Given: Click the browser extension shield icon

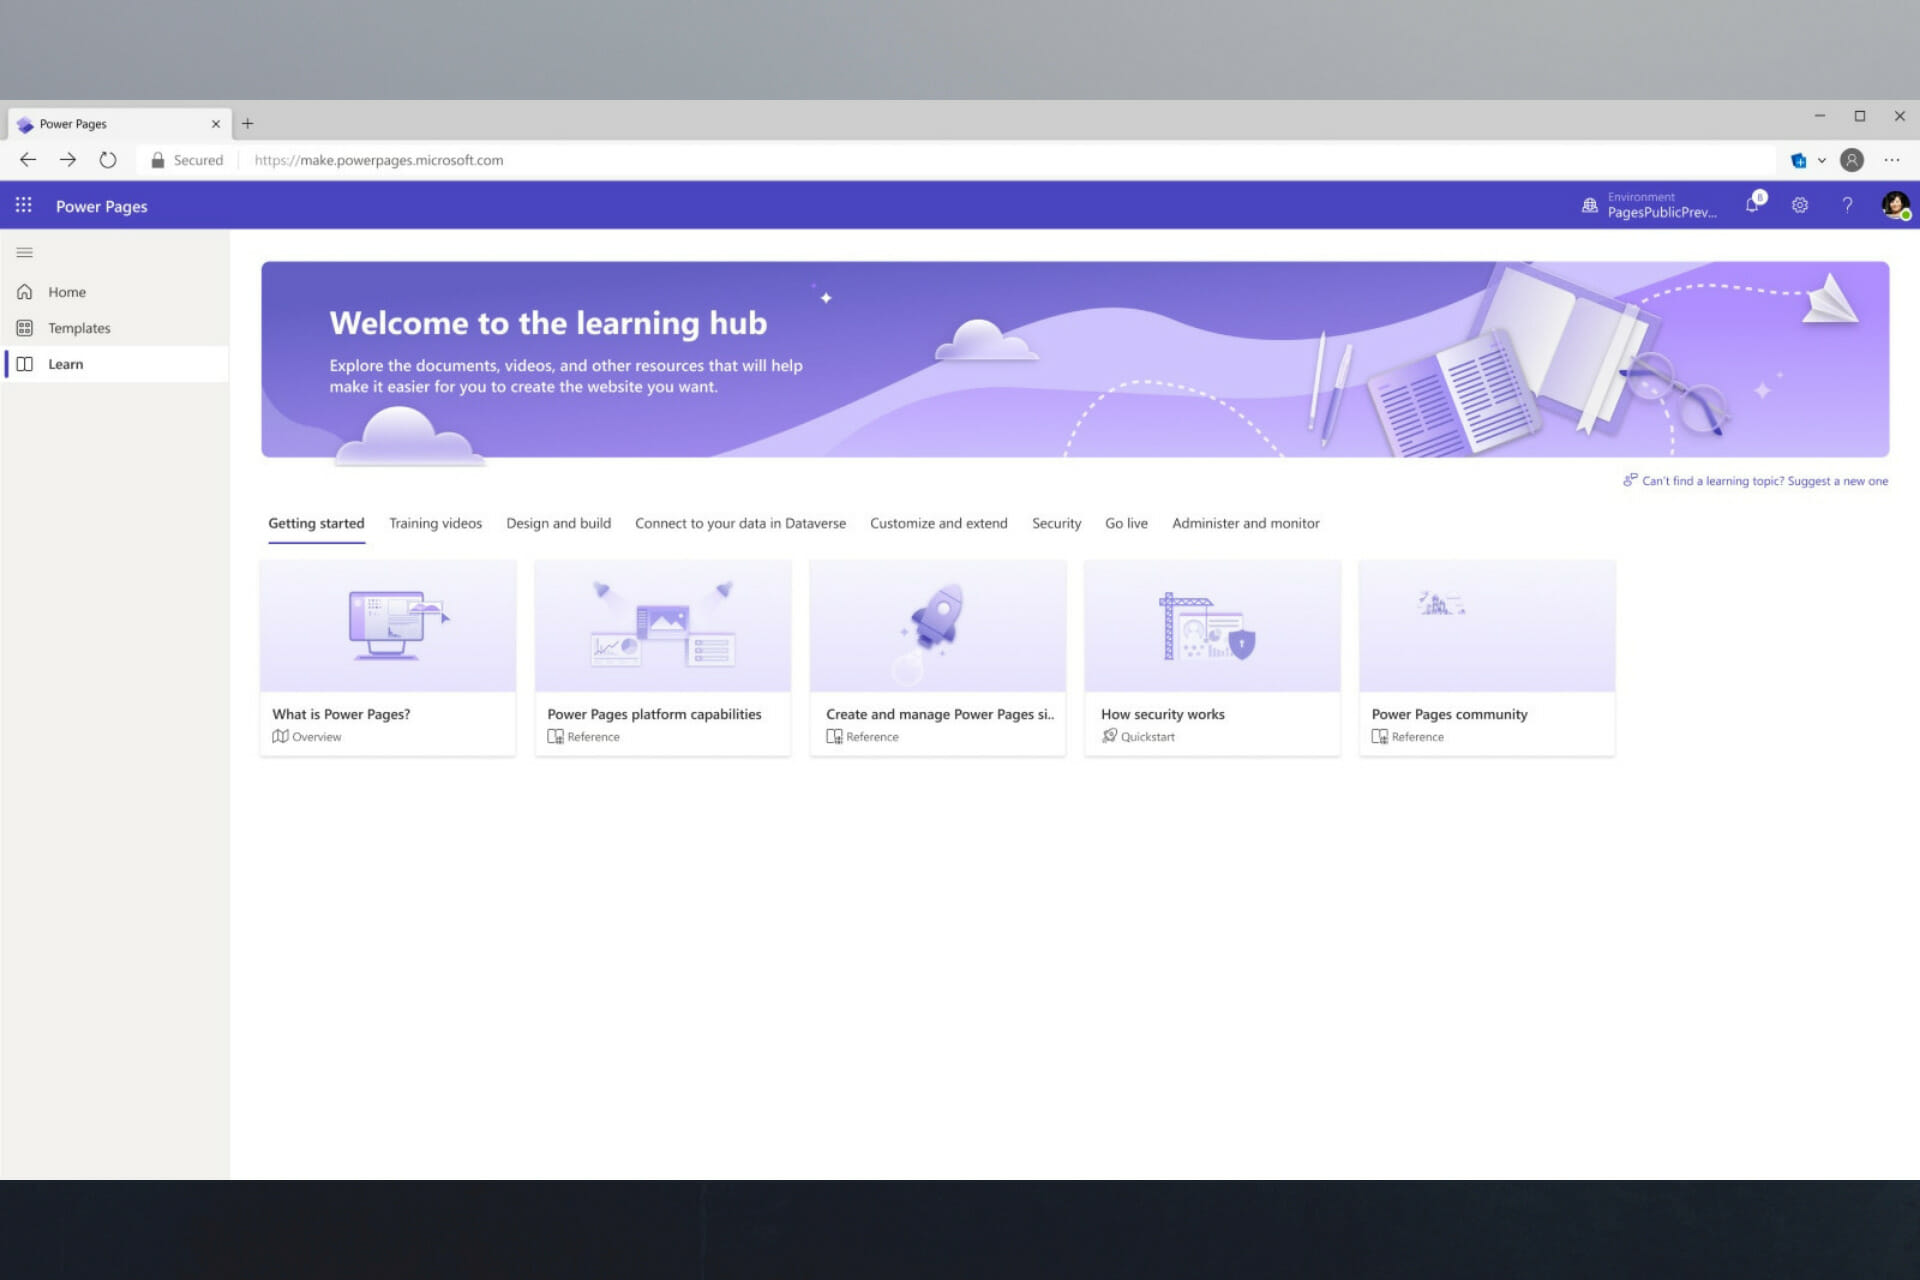Looking at the screenshot, I should (1798, 160).
